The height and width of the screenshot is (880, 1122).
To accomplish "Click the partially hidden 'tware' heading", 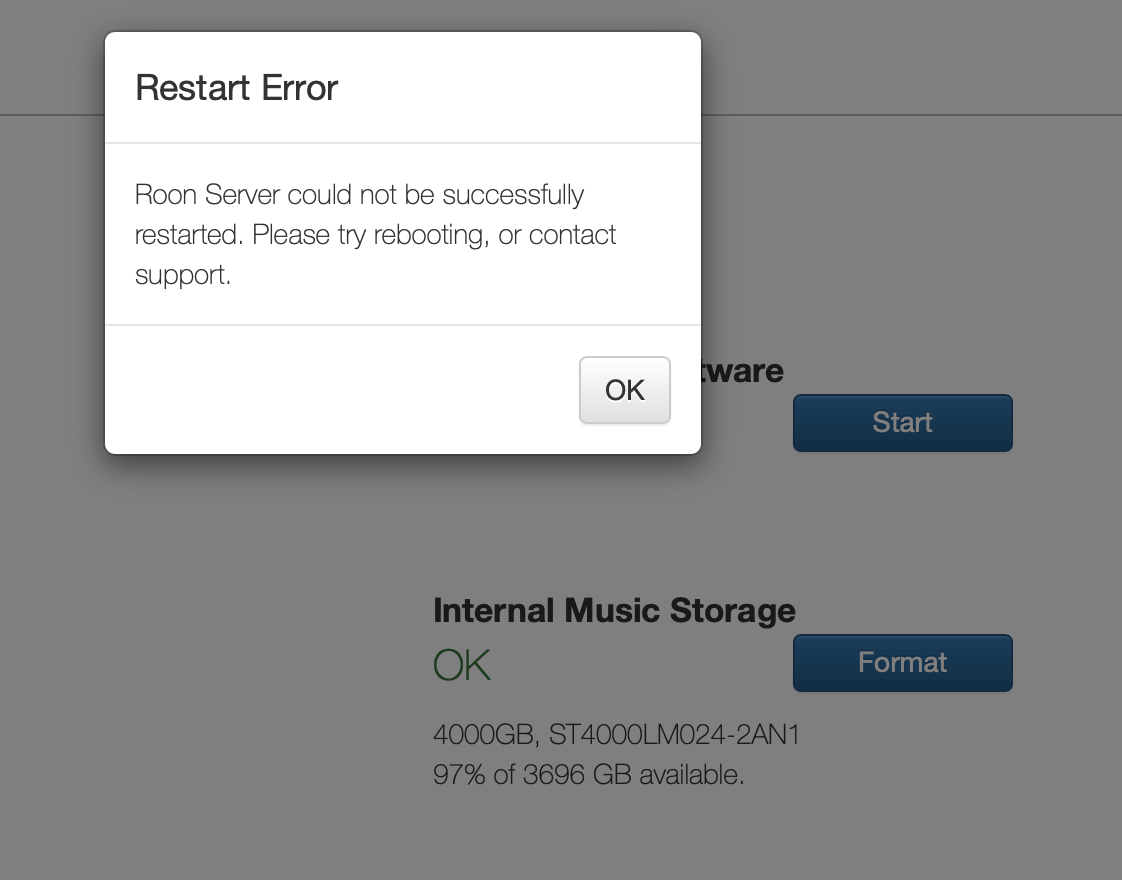I will pos(743,371).
